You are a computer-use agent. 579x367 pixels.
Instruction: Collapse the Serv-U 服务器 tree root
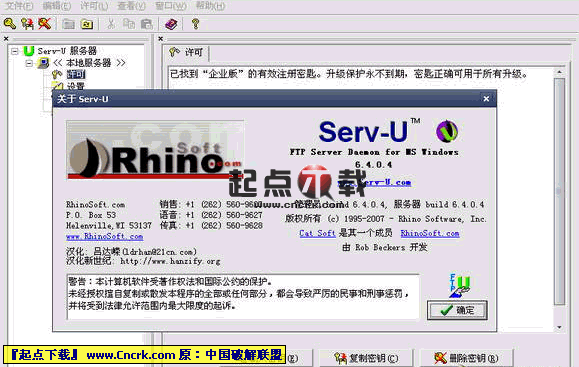[14, 51]
